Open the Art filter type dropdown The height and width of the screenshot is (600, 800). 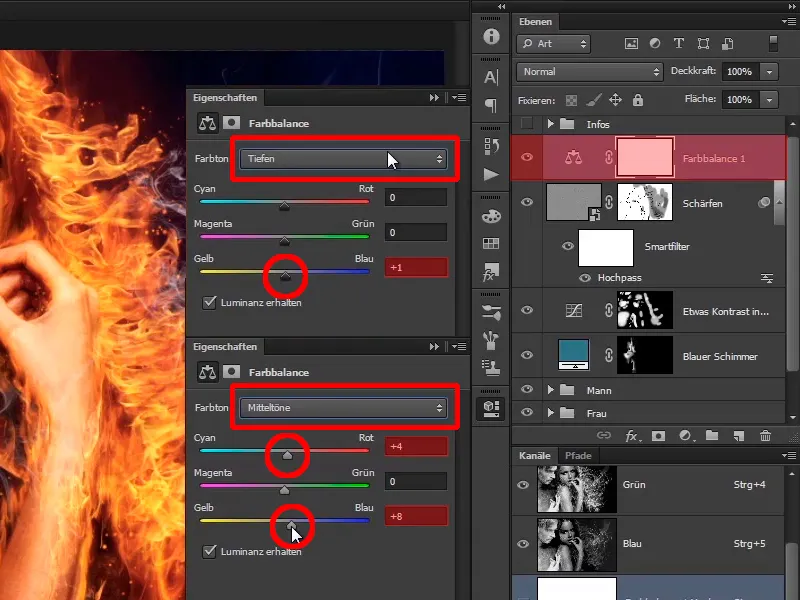[x=554, y=44]
